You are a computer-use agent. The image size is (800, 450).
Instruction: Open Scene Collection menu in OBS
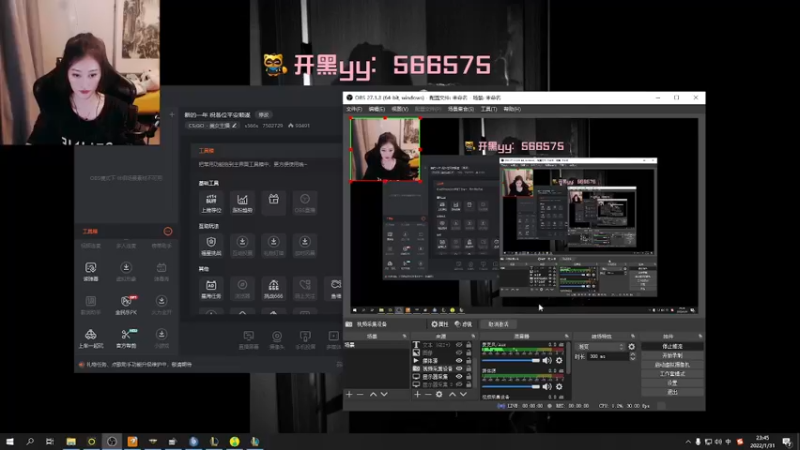(x=461, y=109)
